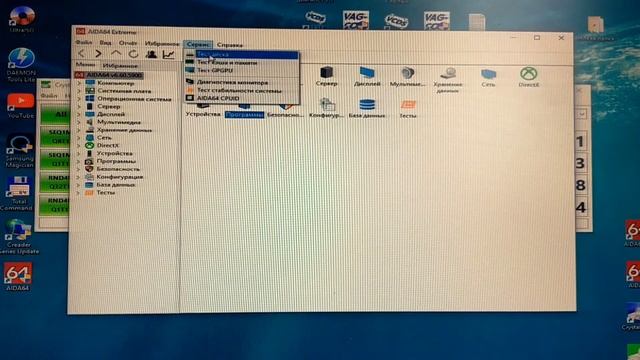Screen dimensions: 640x360
Task: Open the Отчёт menu
Action: 128,43
